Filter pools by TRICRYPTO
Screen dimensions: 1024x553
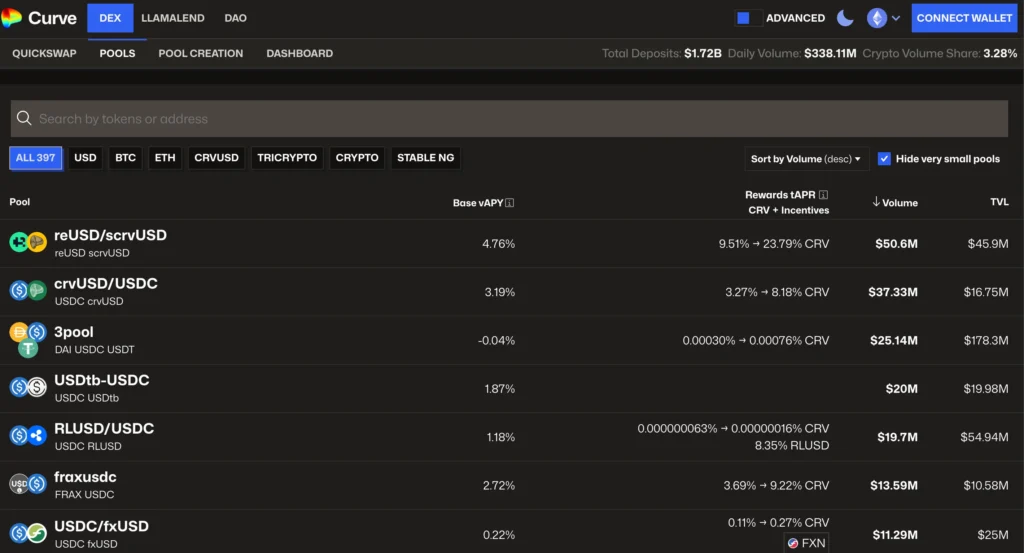[287, 158]
